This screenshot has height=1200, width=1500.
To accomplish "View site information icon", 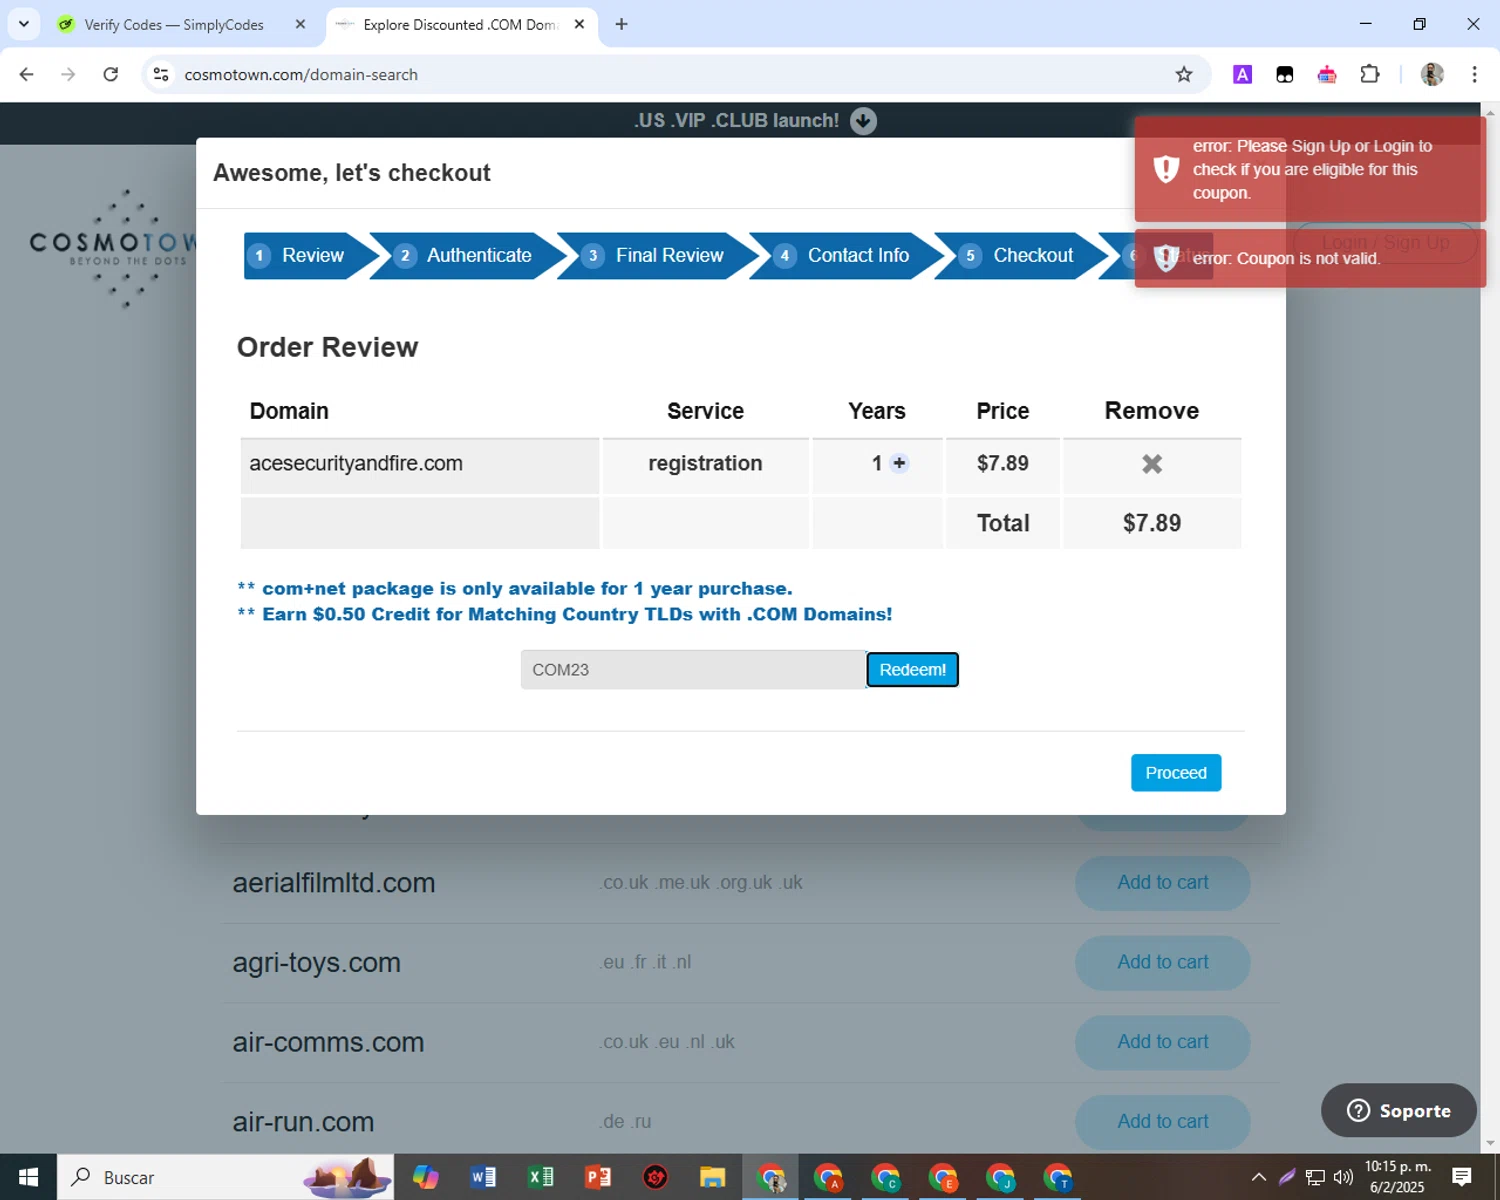I will [161, 75].
